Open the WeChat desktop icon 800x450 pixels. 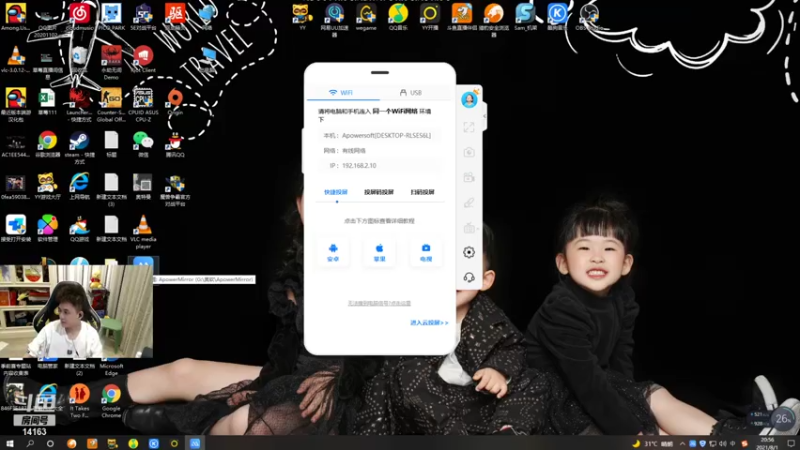[x=143, y=141]
